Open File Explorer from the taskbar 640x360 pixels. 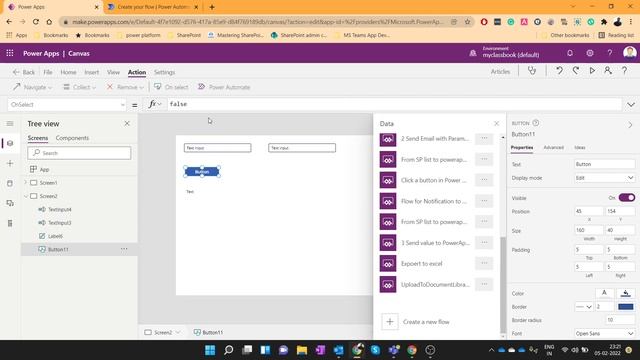(x=302, y=350)
